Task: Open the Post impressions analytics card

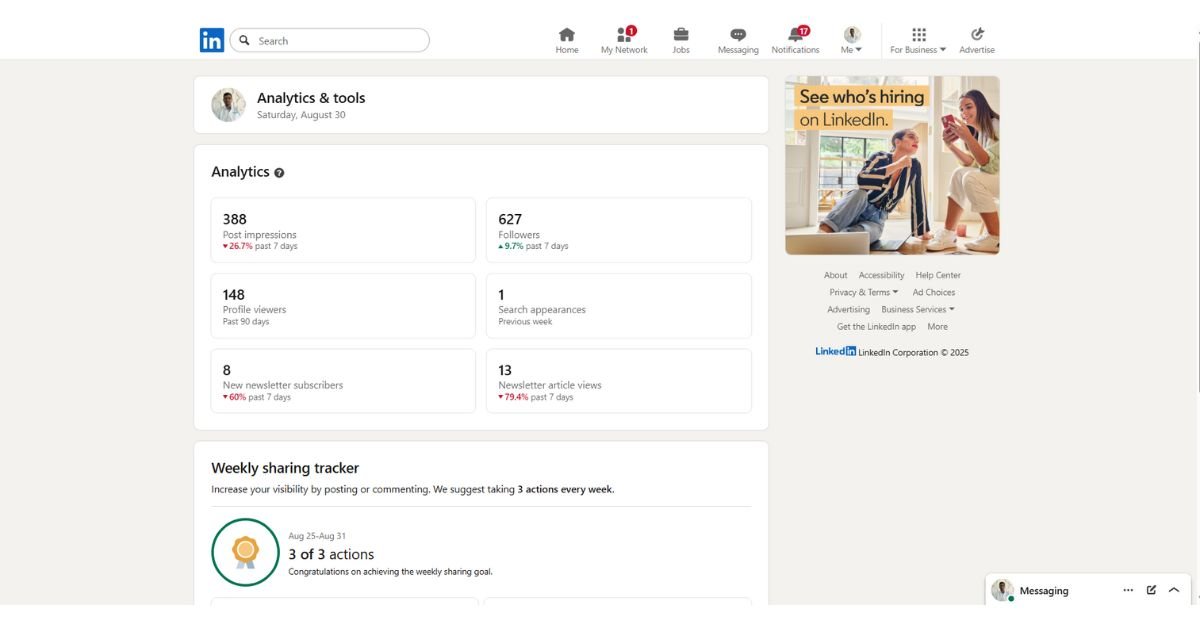Action: pyautogui.click(x=343, y=230)
